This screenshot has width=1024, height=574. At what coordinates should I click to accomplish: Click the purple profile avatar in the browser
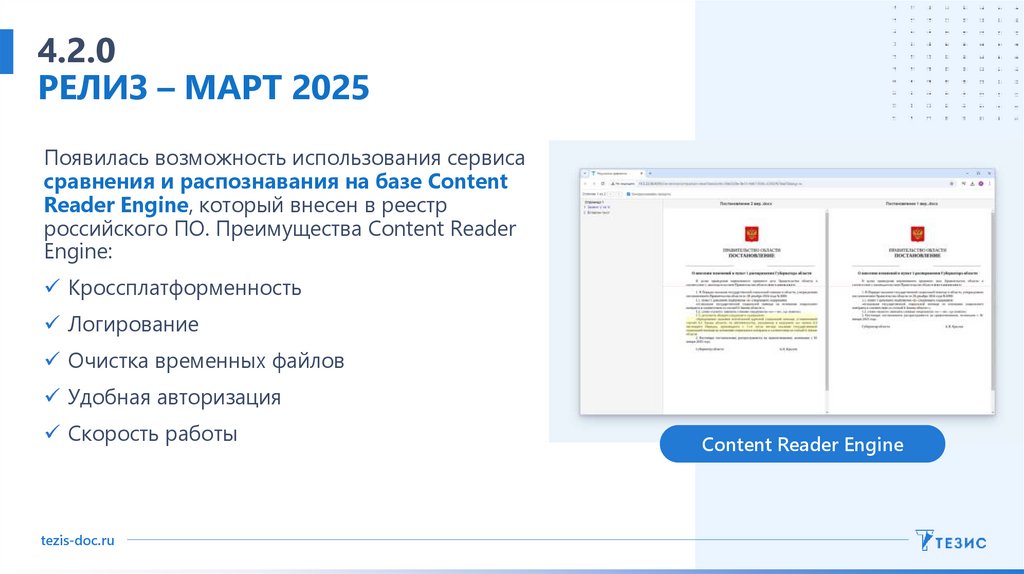click(x=981, y=183)
